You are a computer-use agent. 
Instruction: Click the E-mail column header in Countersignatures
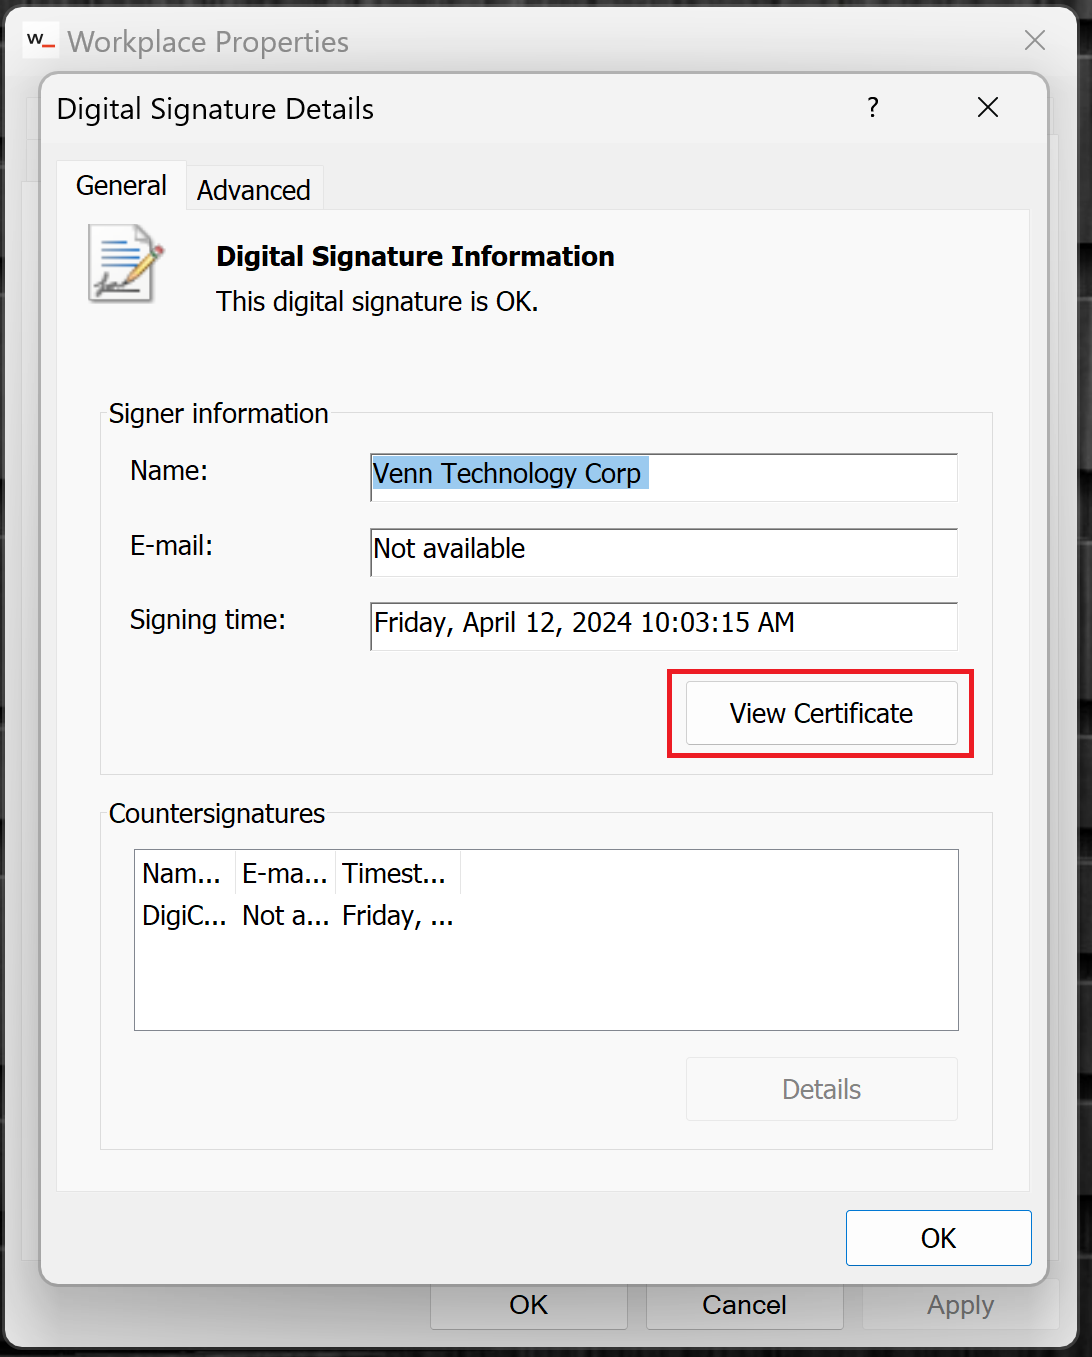(285, 873)
